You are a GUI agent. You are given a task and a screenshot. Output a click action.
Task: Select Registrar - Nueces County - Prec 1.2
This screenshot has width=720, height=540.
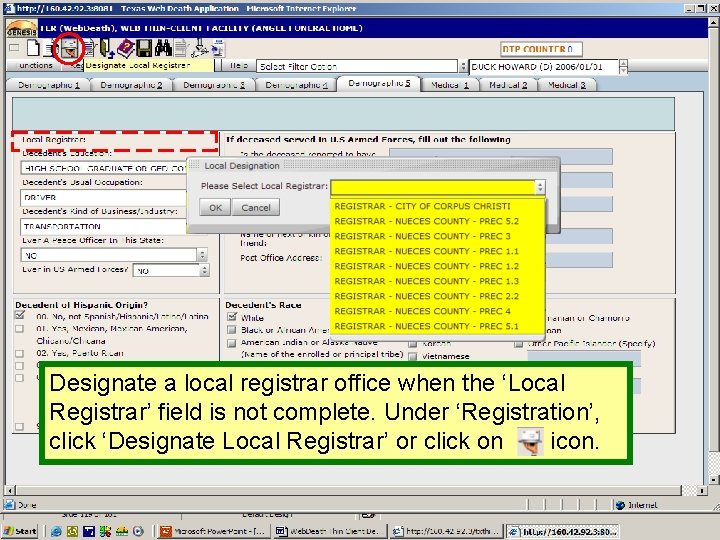pyautogui.click(x=438, y=266)
